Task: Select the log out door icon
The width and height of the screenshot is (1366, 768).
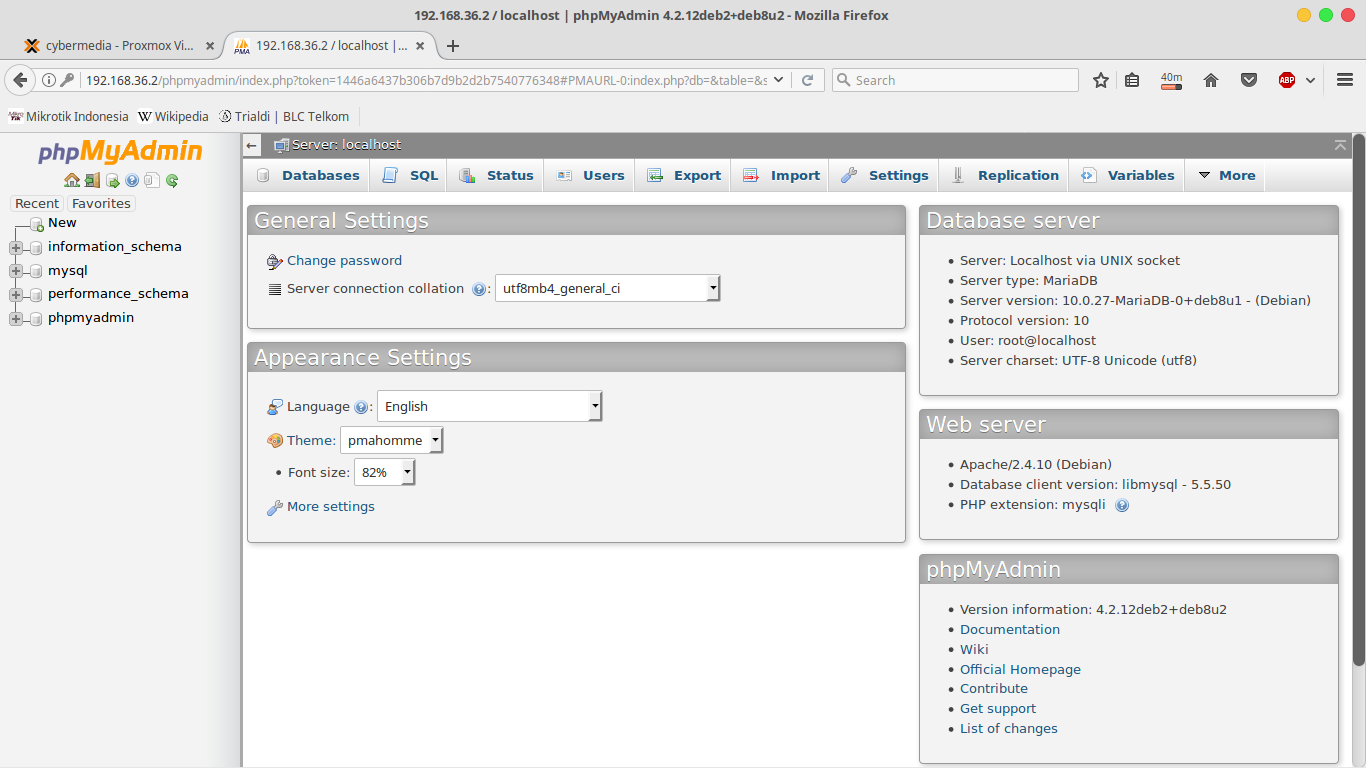Action: [x=92, y=182]
